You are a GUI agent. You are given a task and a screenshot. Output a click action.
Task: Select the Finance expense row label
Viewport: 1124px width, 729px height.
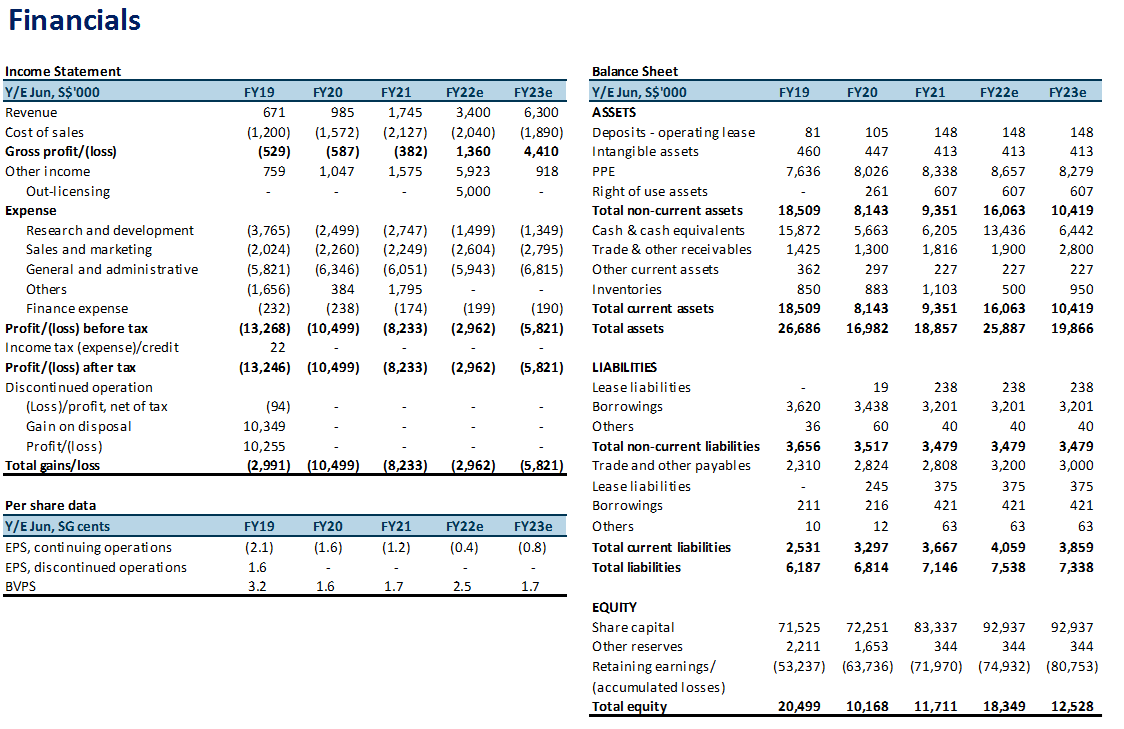tap(77, 309)
